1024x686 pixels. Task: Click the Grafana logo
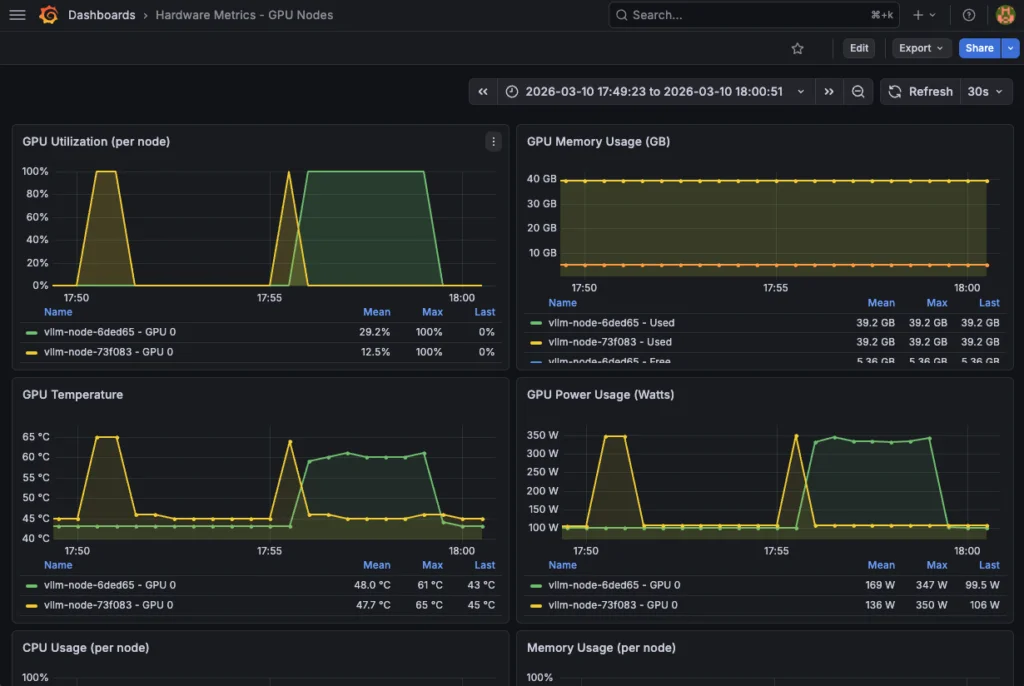48,15
